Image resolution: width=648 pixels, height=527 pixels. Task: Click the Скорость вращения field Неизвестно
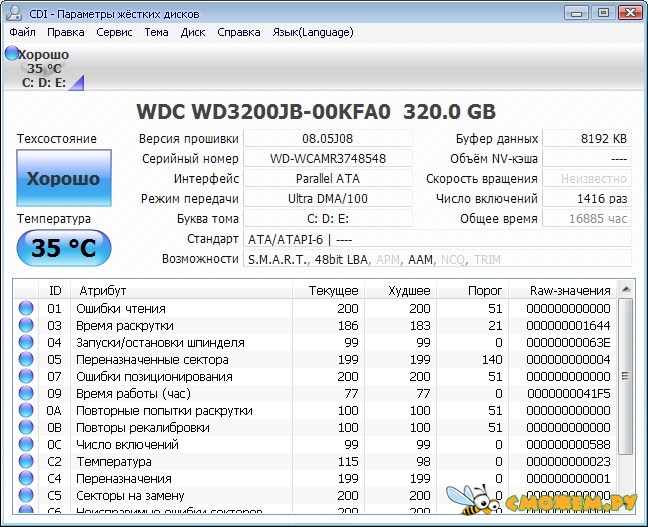coord(587,179)
